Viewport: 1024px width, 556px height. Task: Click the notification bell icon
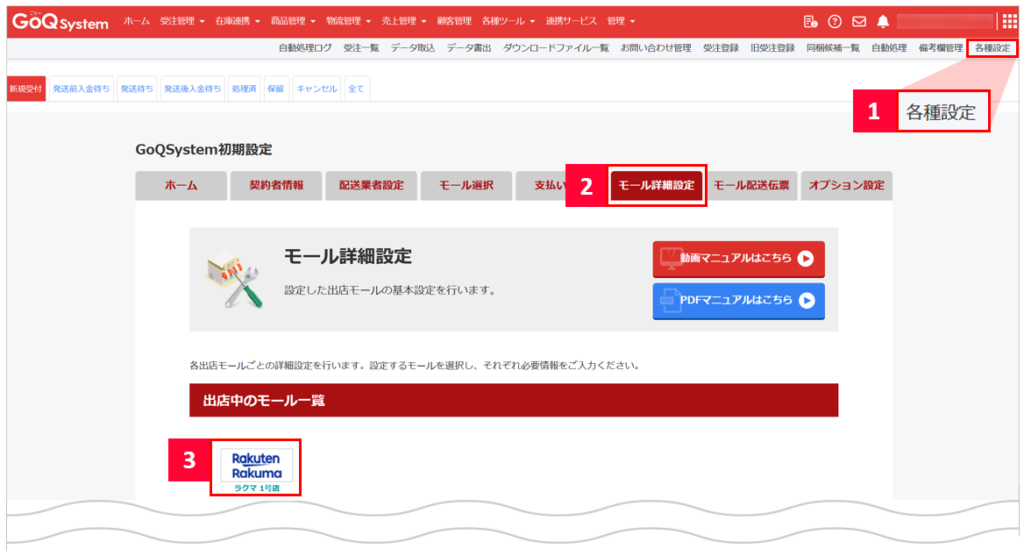[x=882, y=21]
